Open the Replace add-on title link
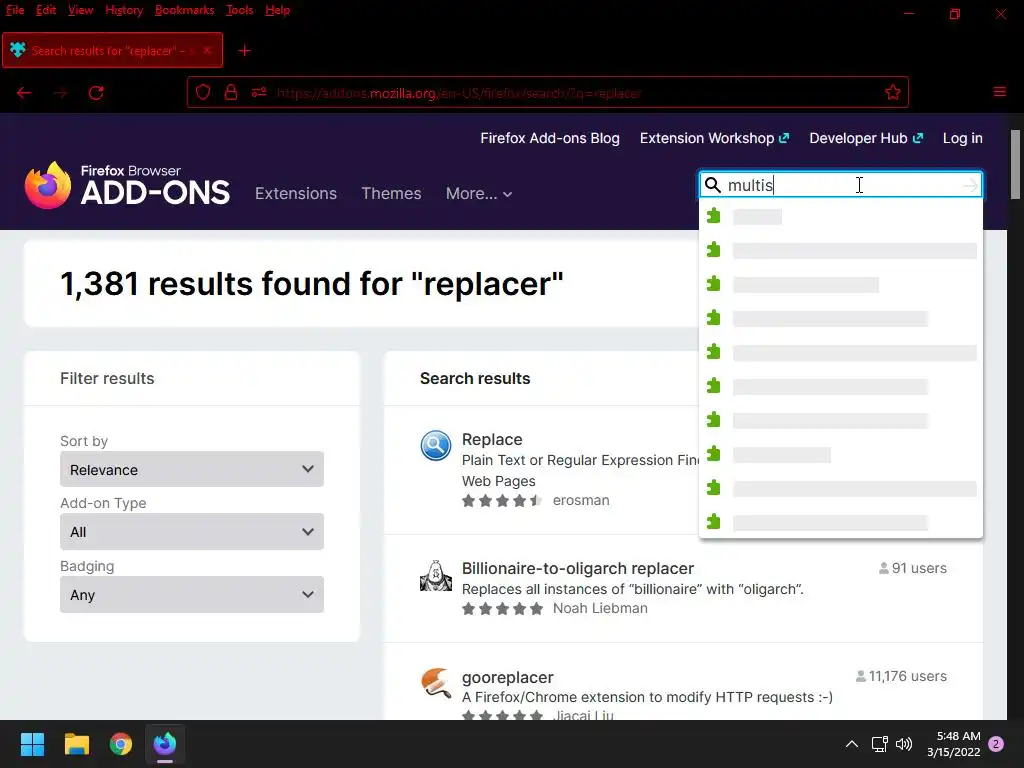Image resolution: width=1024 pixels, height=768 pixels. (492, 439)
